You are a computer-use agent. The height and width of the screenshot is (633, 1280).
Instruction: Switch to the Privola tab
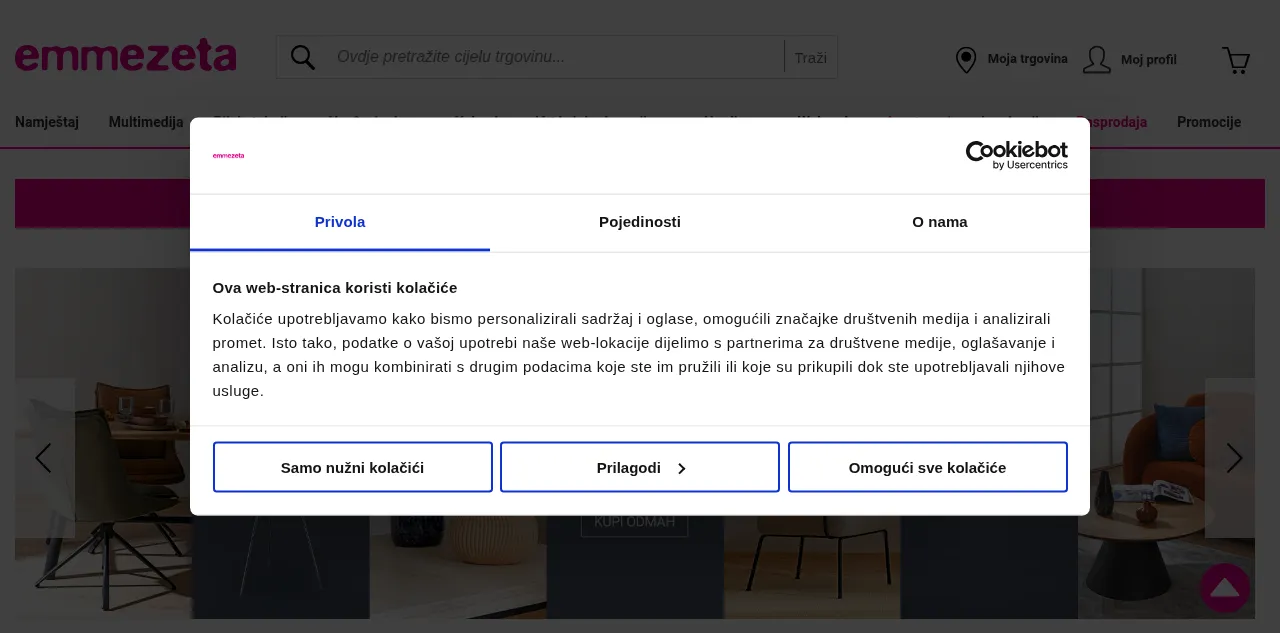[x=340, y=222]
